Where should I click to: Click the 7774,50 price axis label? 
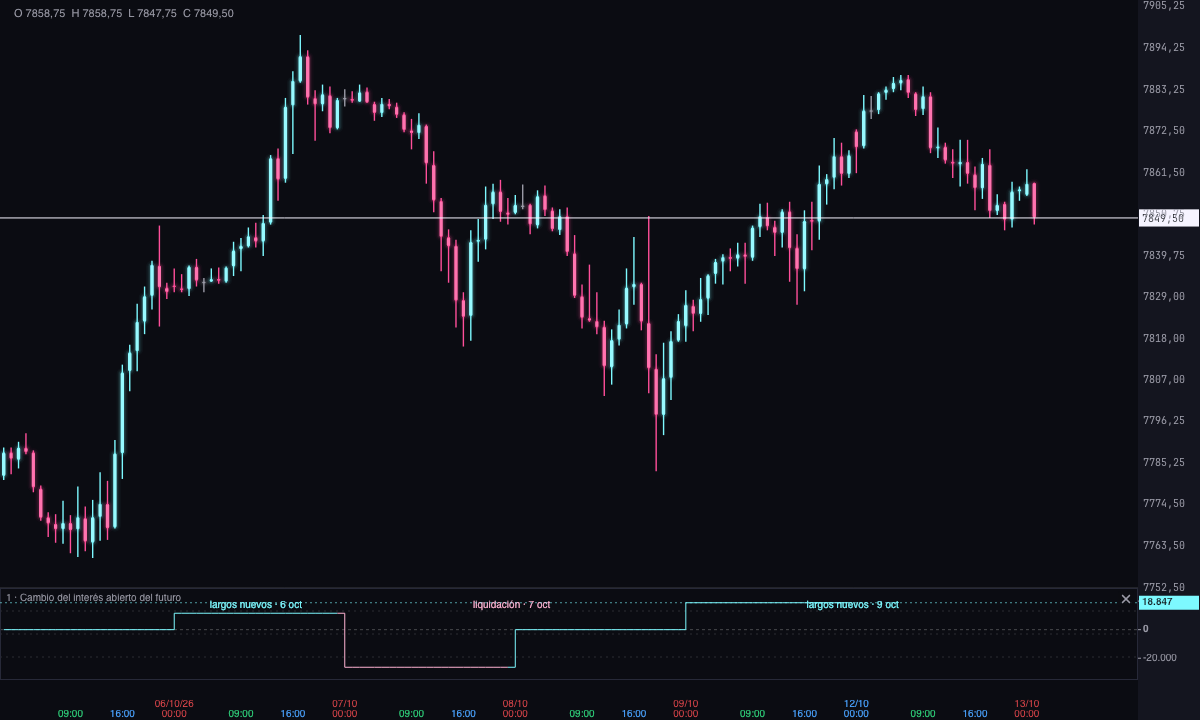coord(1164,504)
